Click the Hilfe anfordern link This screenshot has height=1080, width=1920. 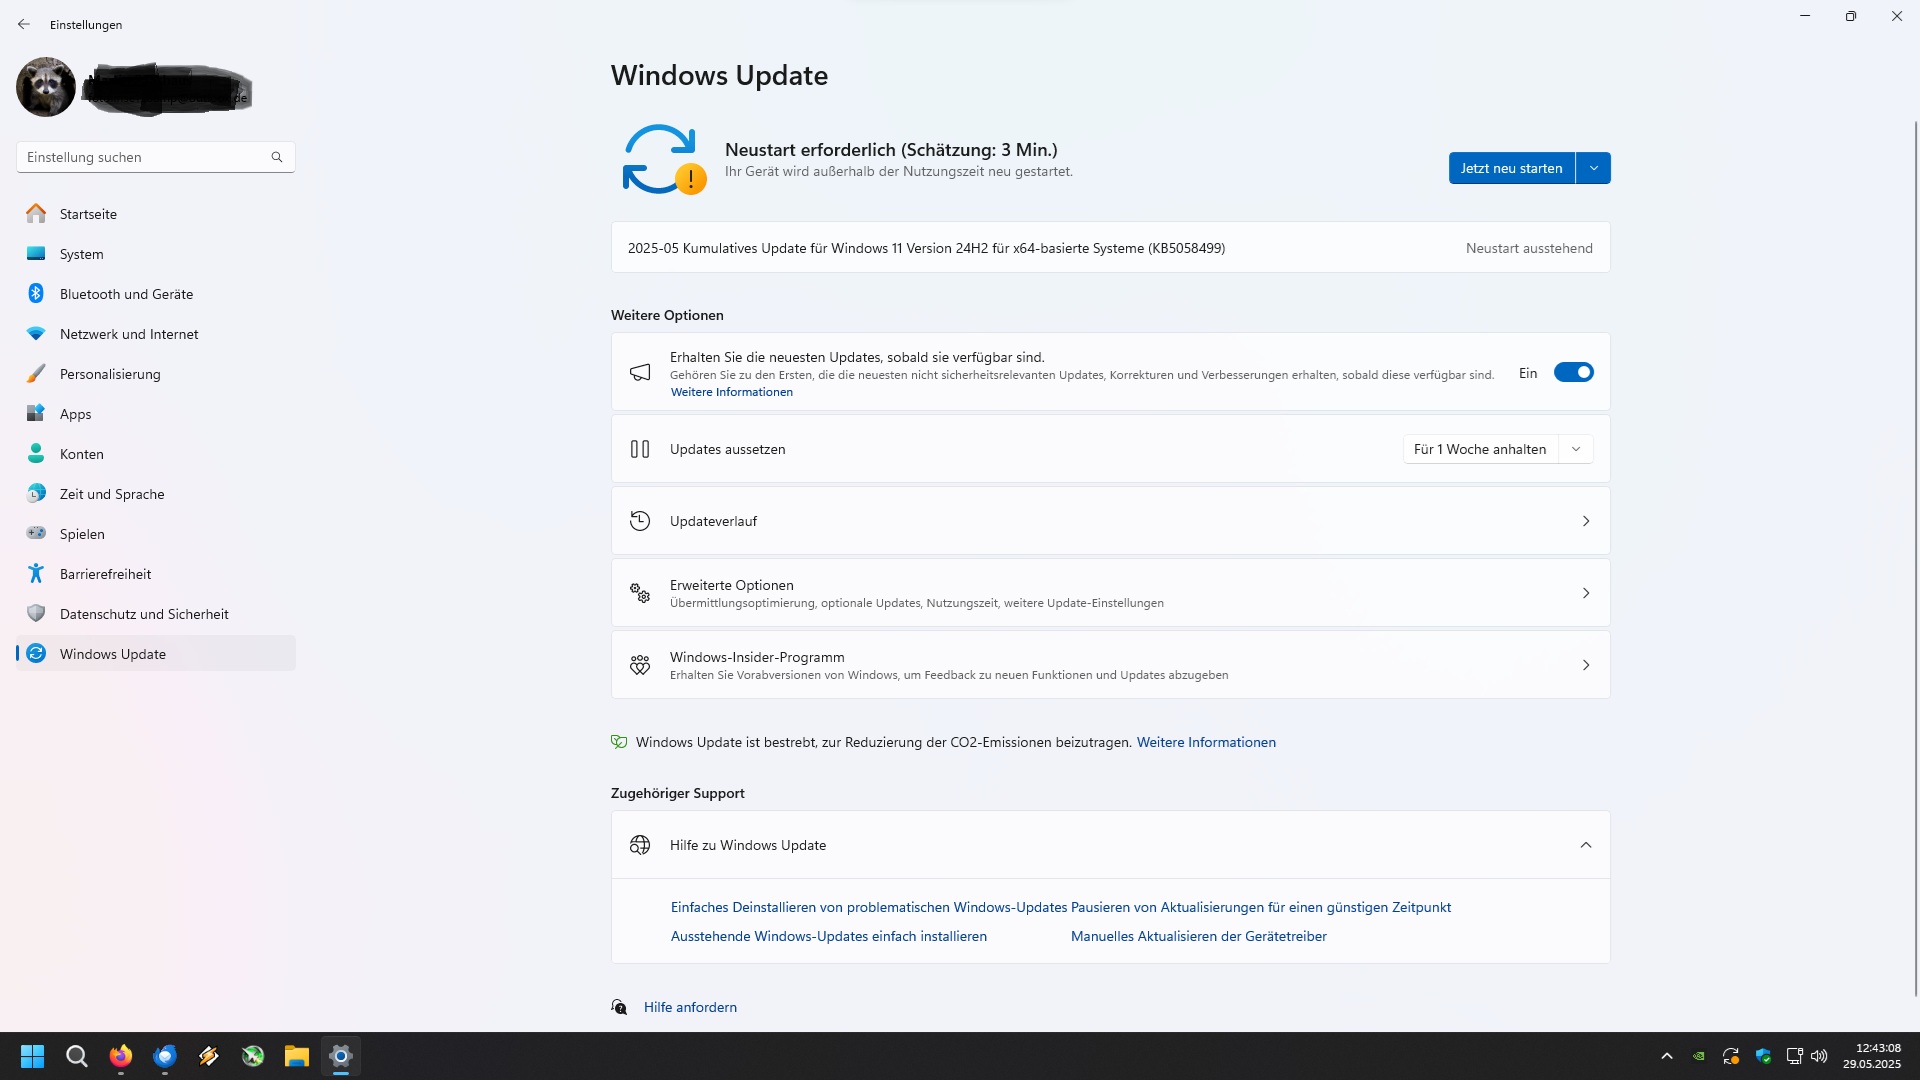pos(690,1007)
